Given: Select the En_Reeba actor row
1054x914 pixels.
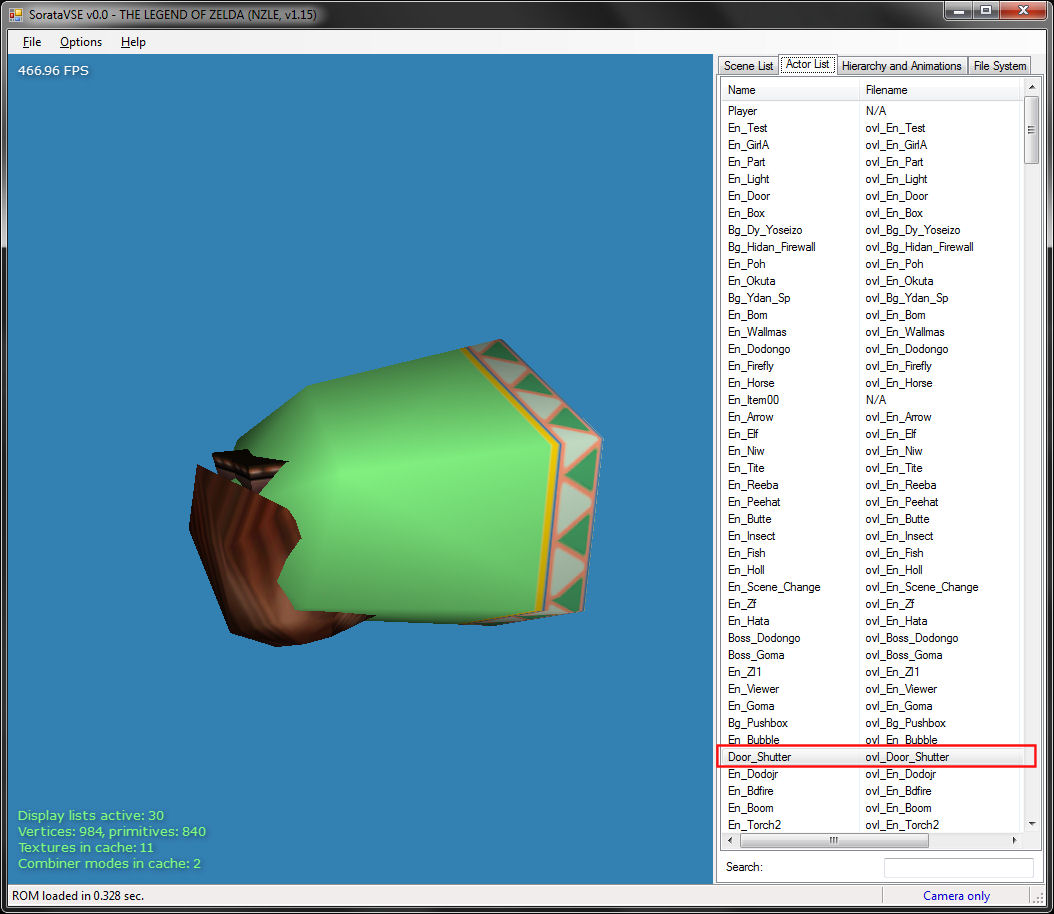Looking at the screenshot, I should pos(873,485).
